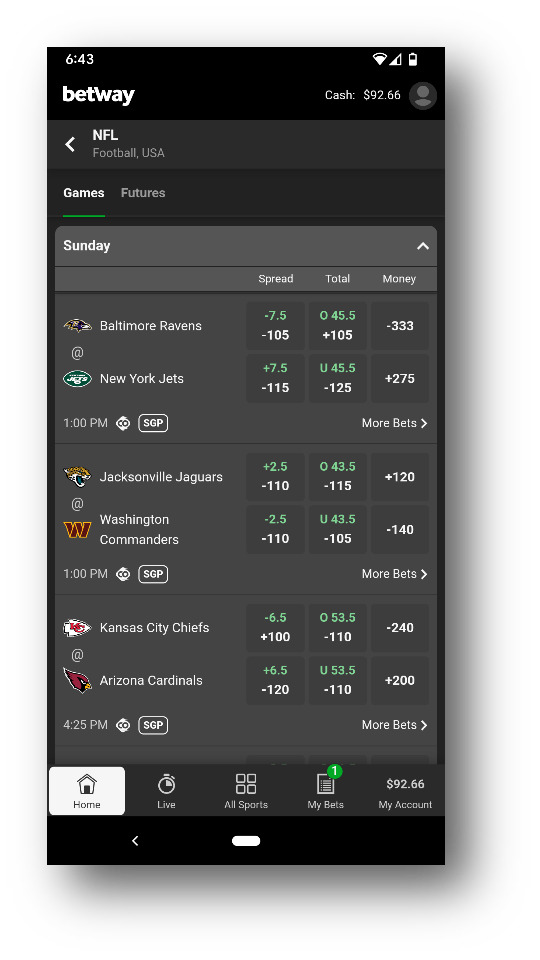Tap the live-stream eye icon for Ravens game

click(123, 423)
